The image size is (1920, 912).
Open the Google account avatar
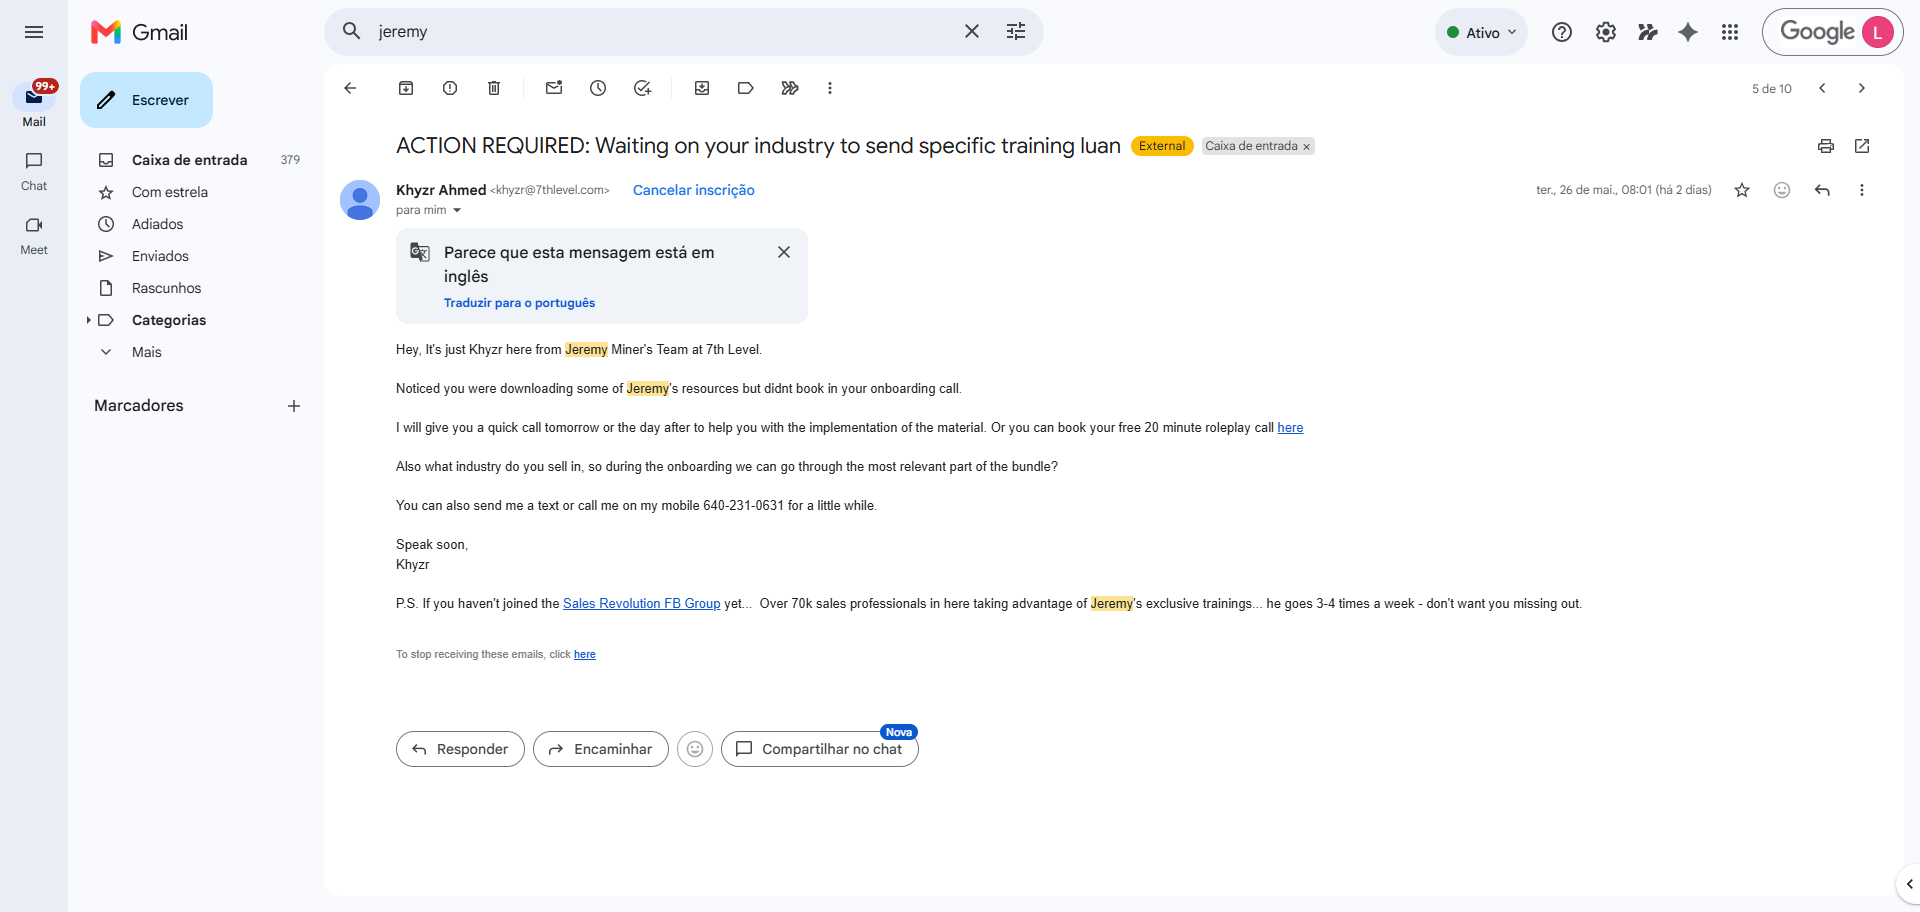coord(1877,32)
